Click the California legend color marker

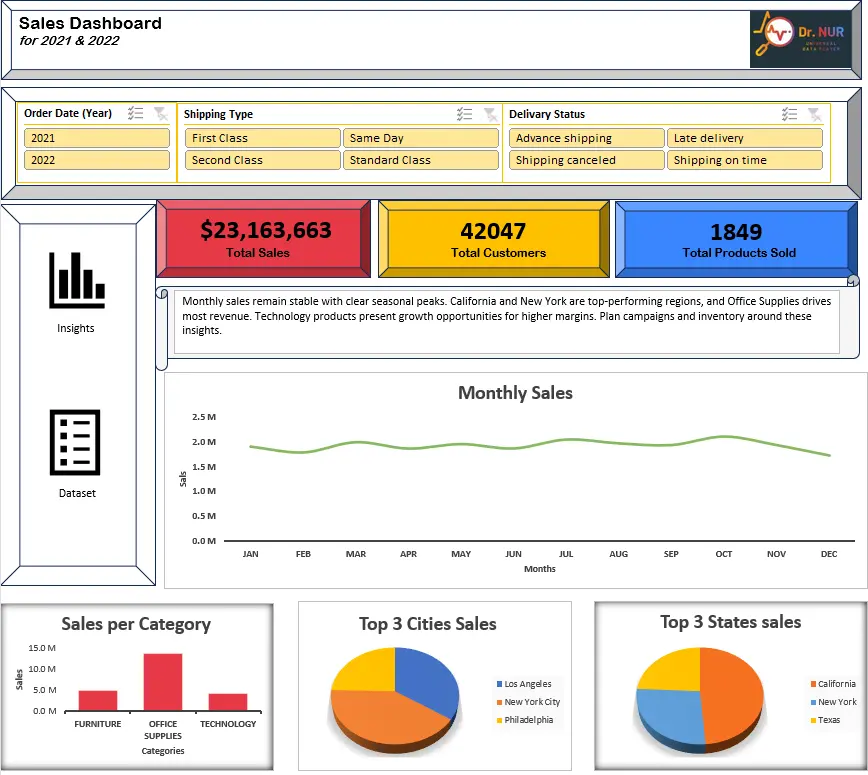click(812, 684)
